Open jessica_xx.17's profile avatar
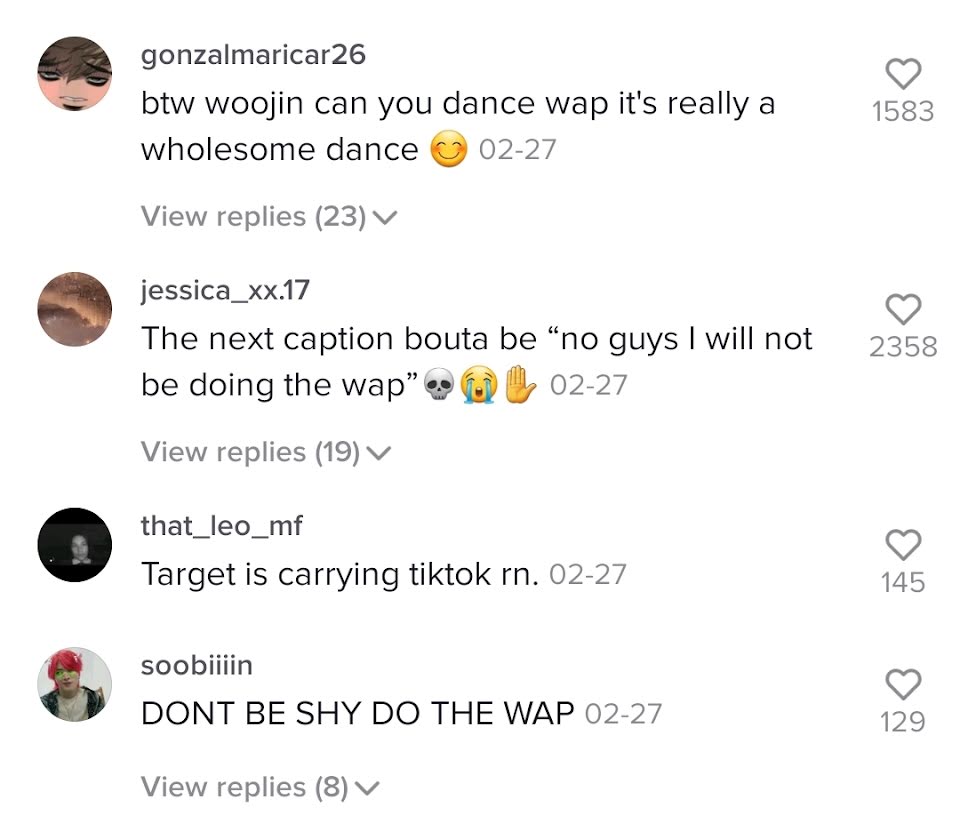Viewport: 960px width, 816px height. [75, 309]
